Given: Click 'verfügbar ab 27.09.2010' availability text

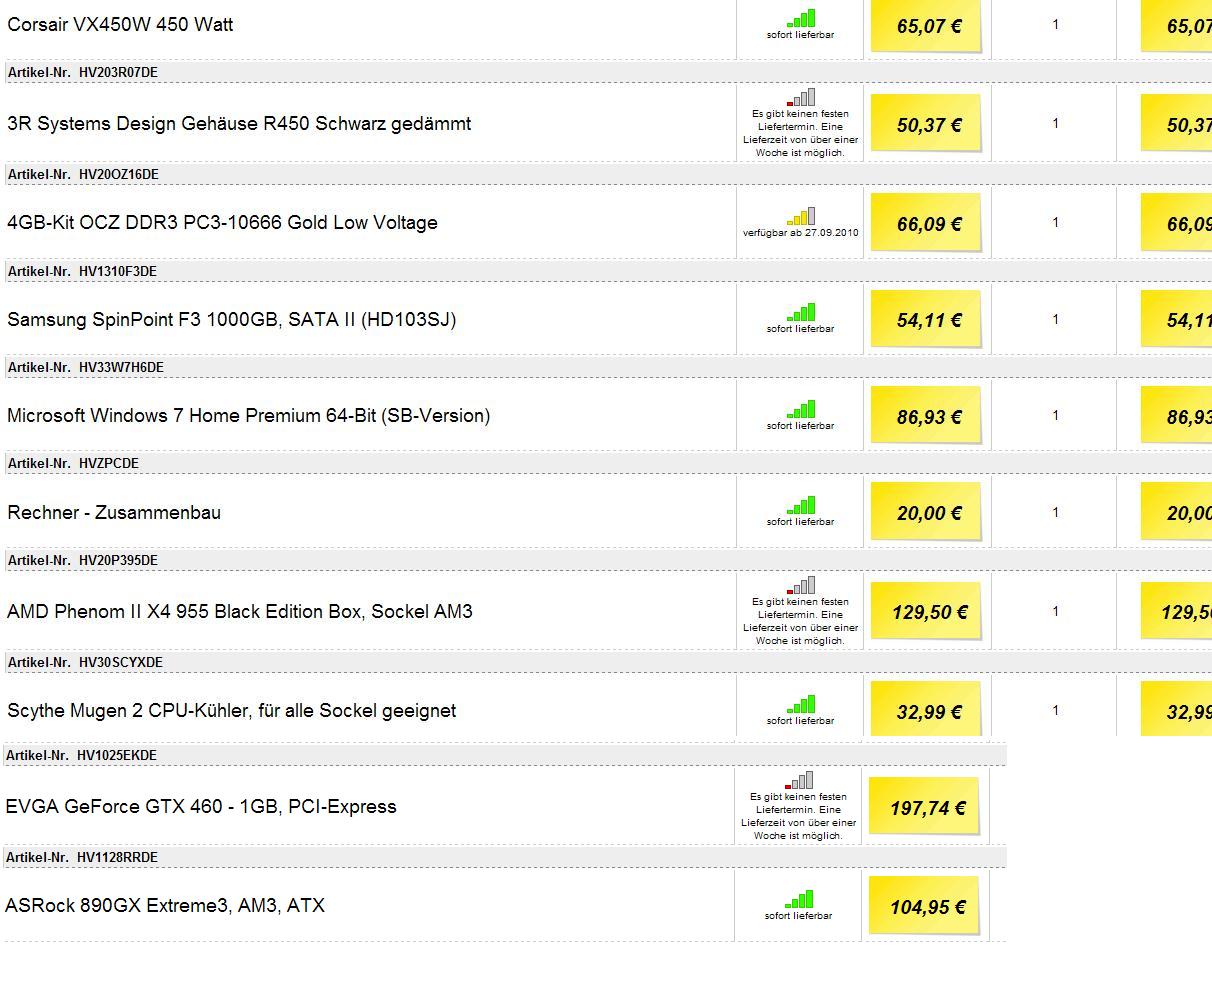Looking at the screenshot, I should tap(801, 233).
